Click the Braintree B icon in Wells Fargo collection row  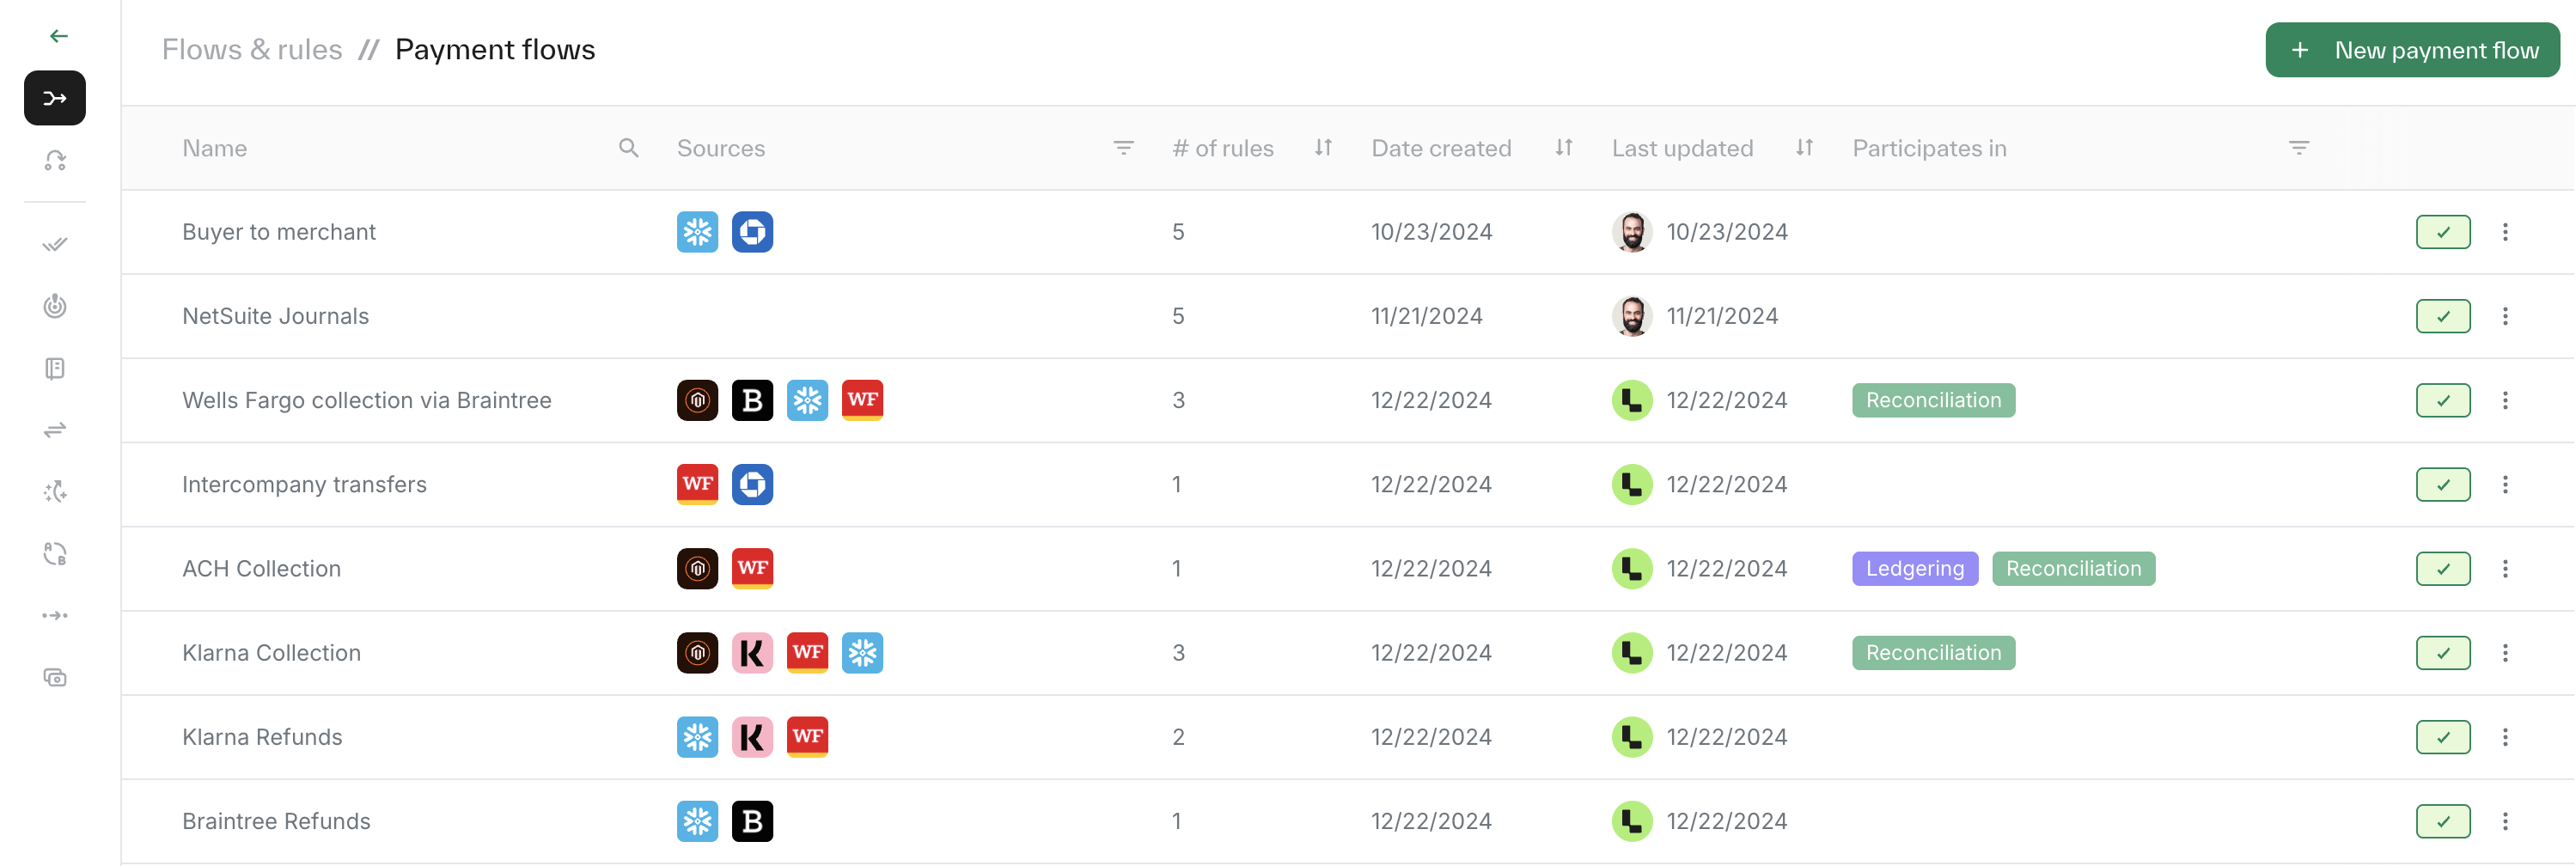pos(752,400)
